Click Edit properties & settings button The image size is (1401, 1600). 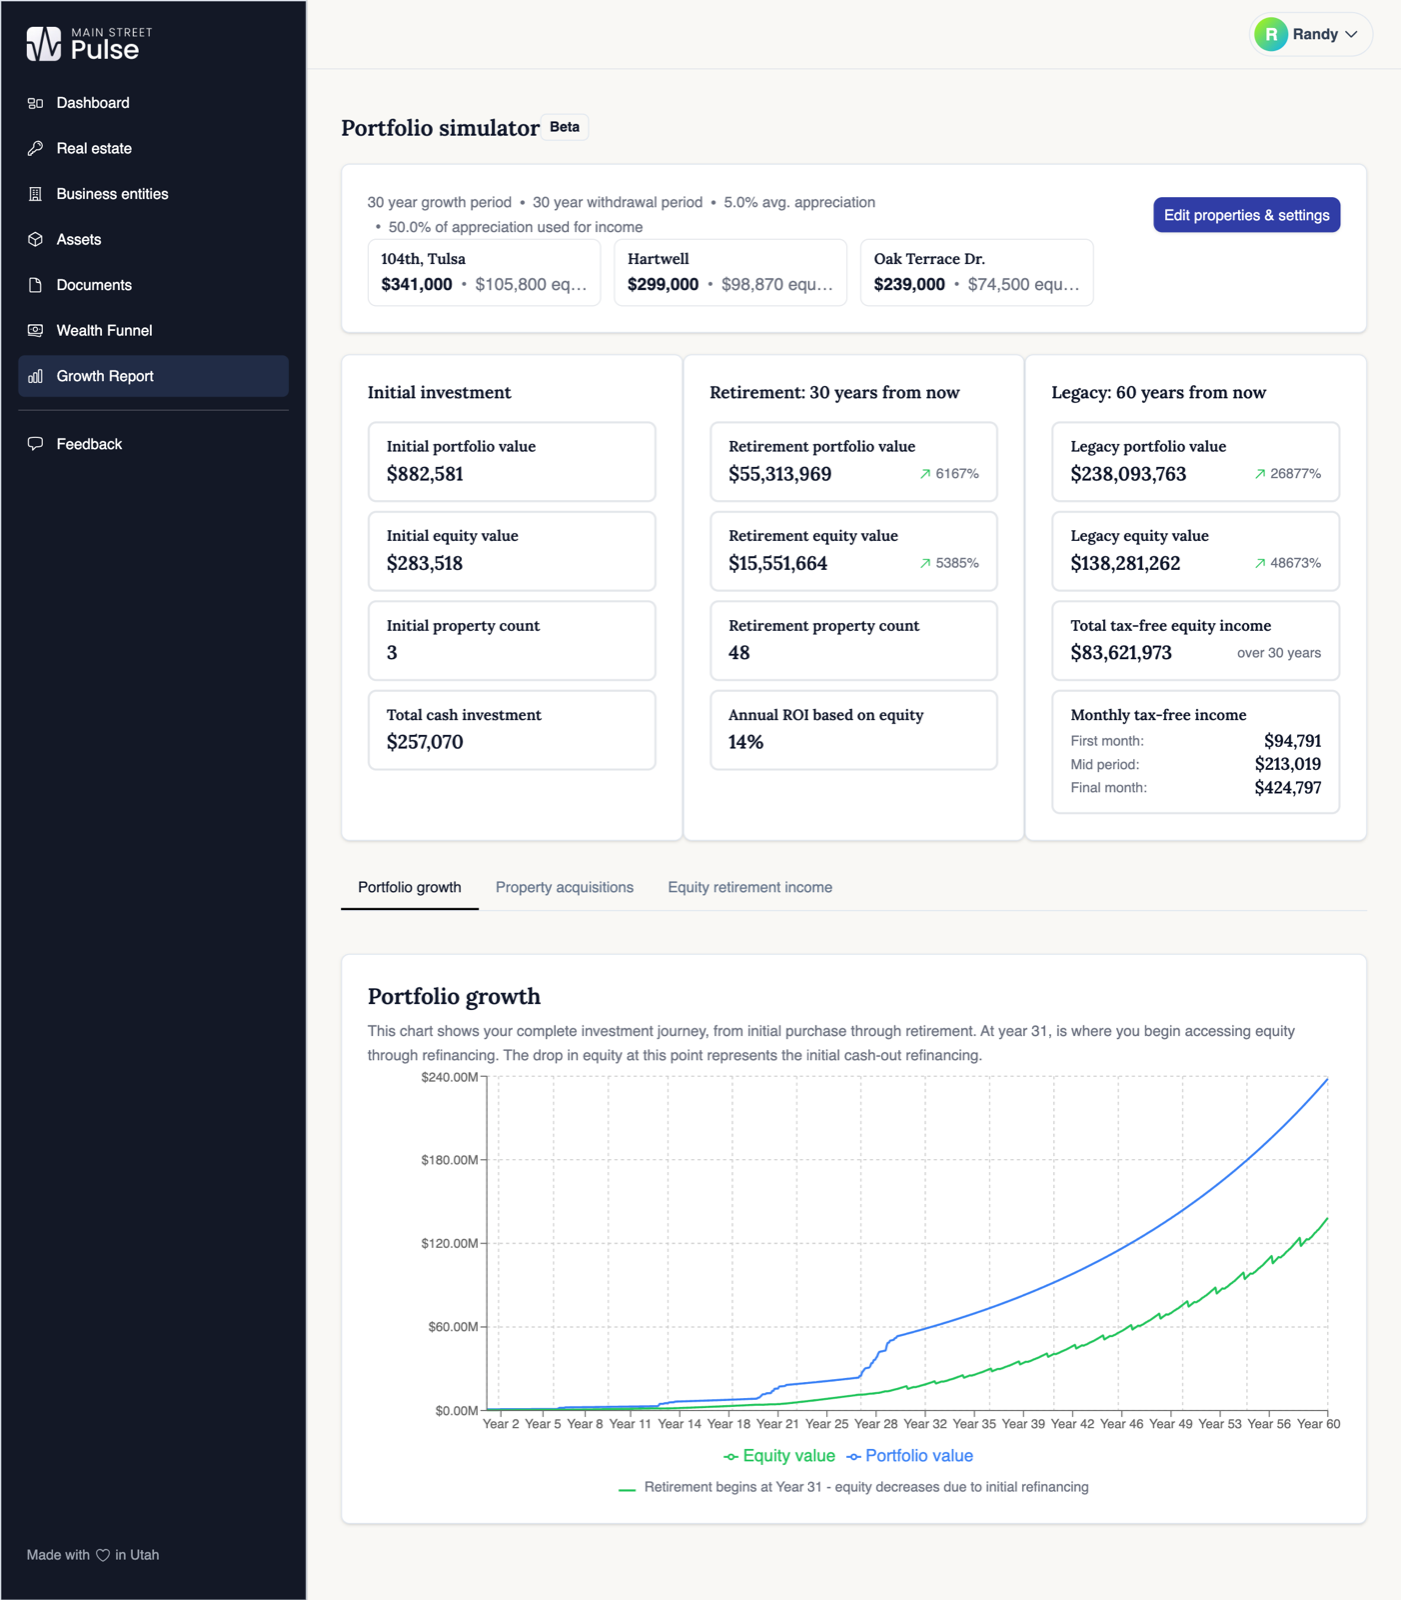[x=1246, y=215]
